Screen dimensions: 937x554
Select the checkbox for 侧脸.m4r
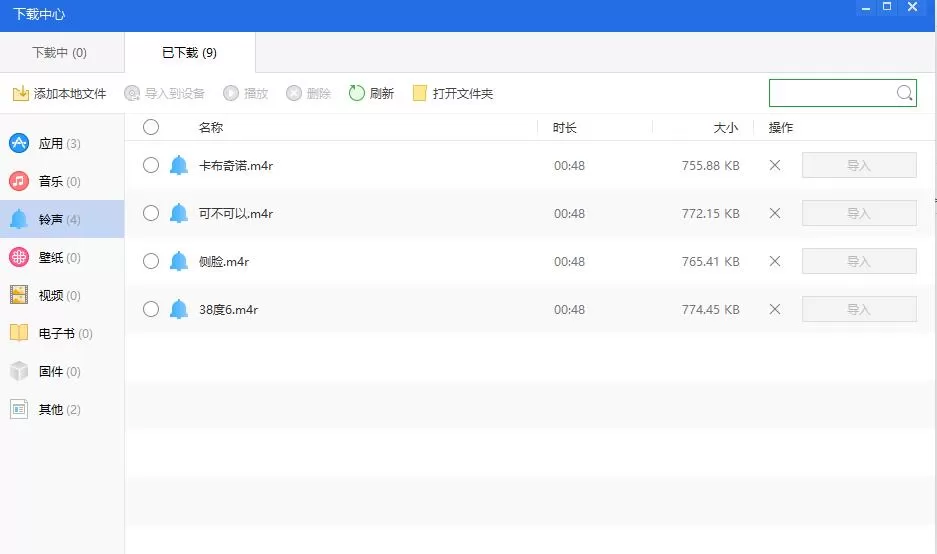(x=151, y=261)
